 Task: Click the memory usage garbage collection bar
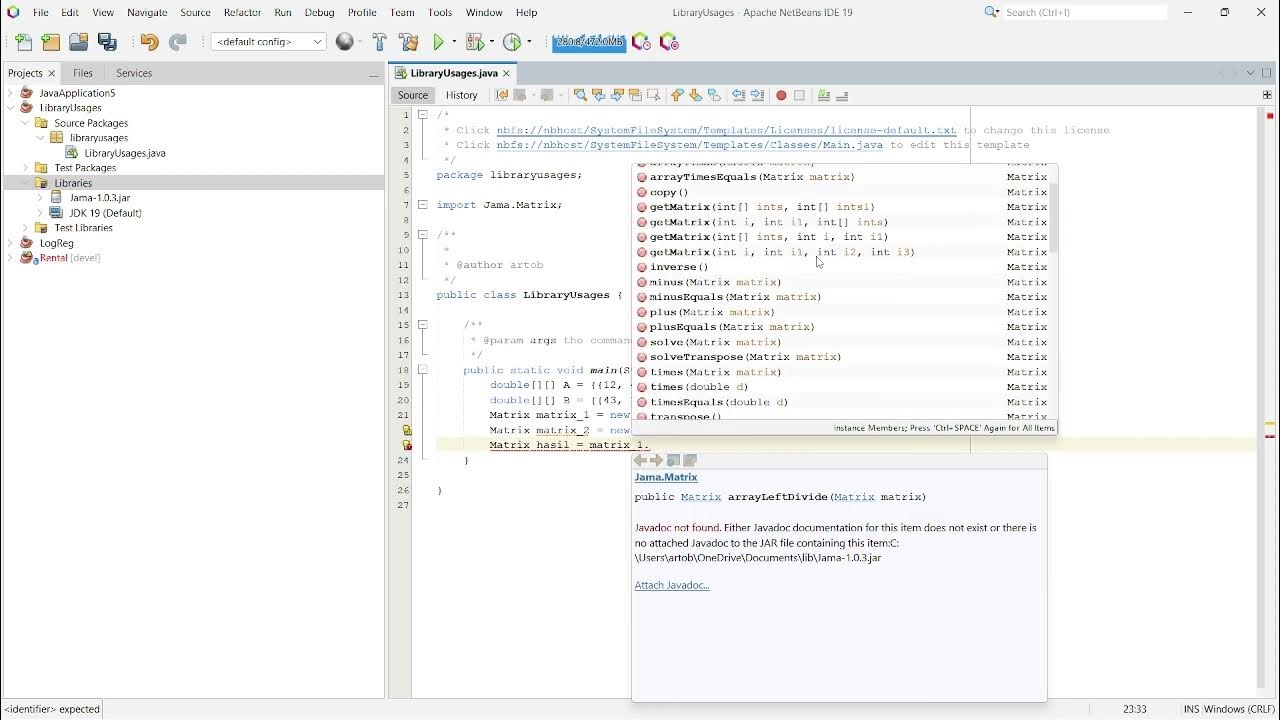589,42
